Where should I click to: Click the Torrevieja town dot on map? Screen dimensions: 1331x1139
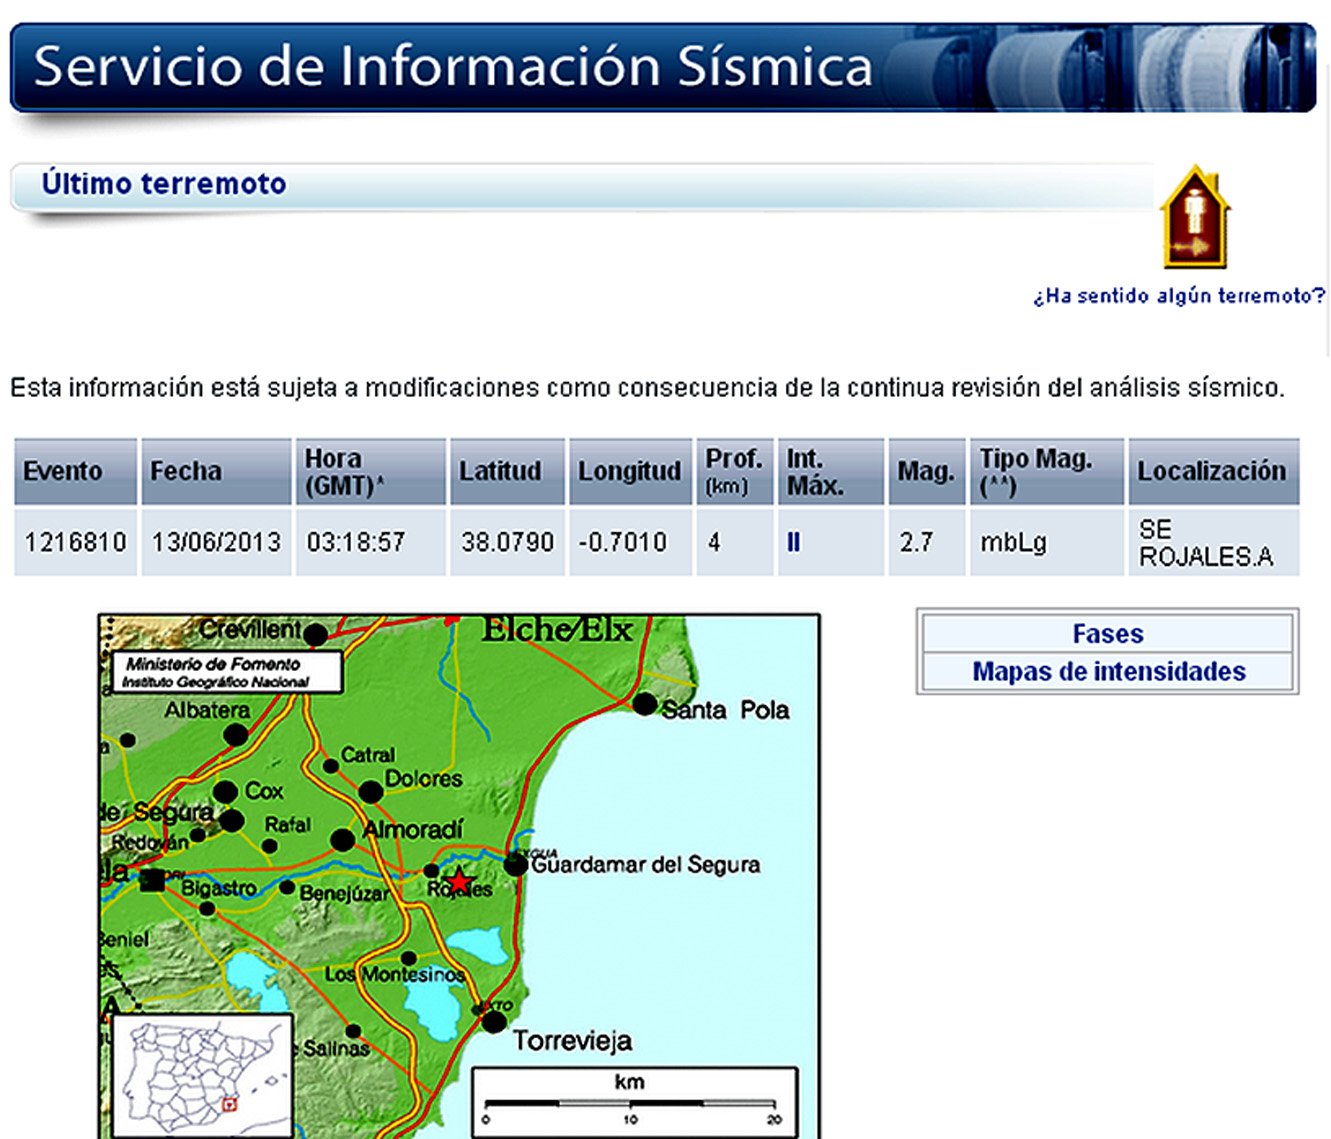click(x=494, y=1022)
